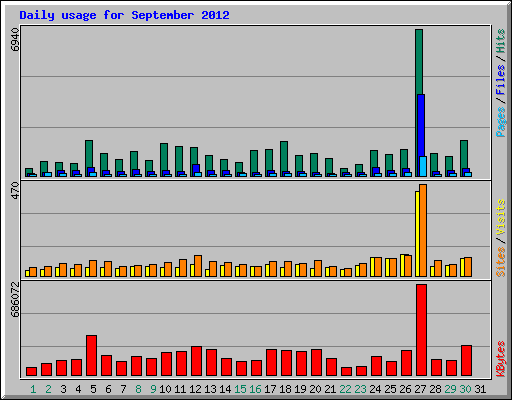Viewport: 512px width, 400px height.
Task: Click the x-axis day label 9
Action: [x=153, y=389]
